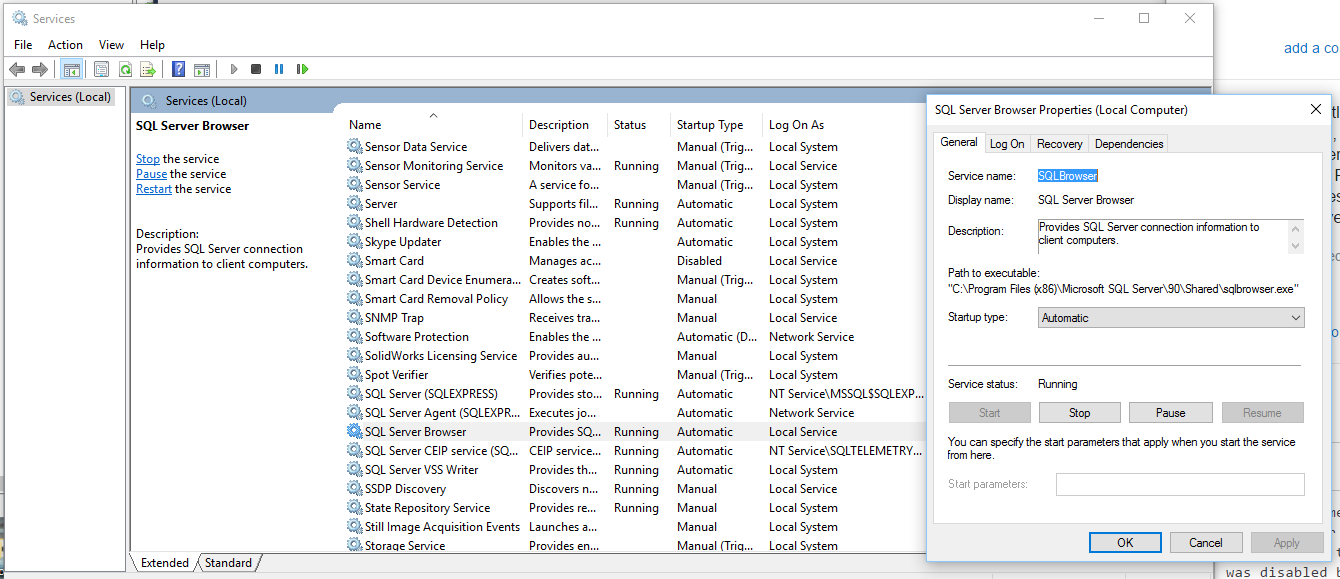Screen dimensions: 1340x579
Task: Click Cancel in properties dialog
Action: pos(1206,543)
